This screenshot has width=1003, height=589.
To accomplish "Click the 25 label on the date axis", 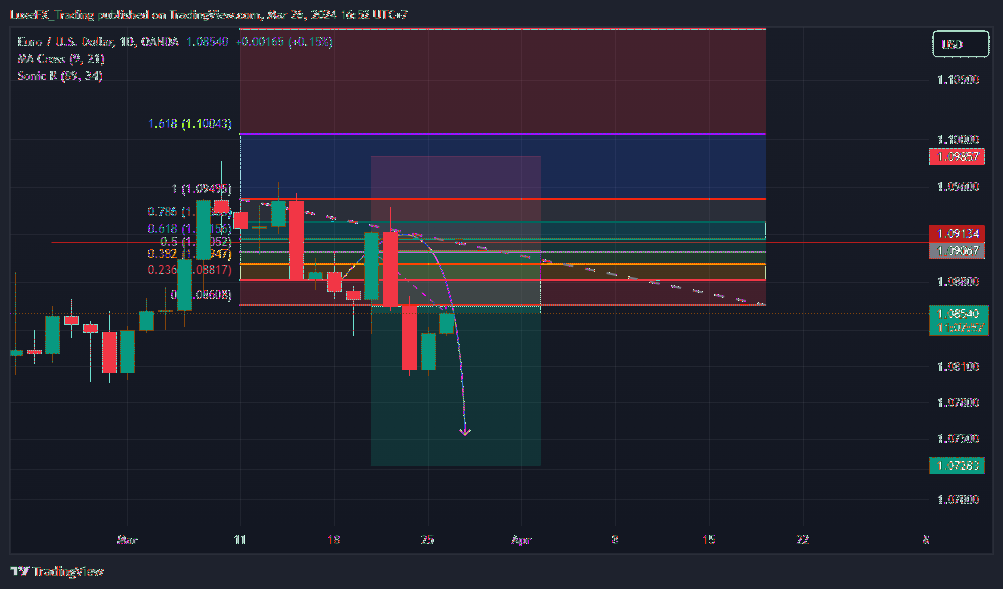I will [x=427, y=540].
